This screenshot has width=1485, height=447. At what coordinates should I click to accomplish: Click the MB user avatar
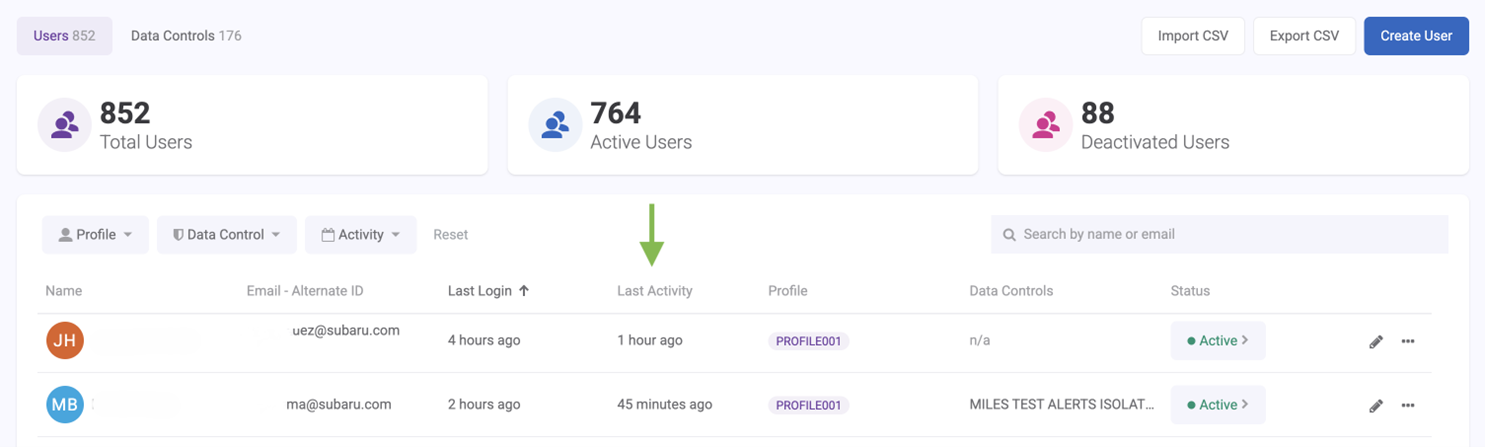coord(65,405)
